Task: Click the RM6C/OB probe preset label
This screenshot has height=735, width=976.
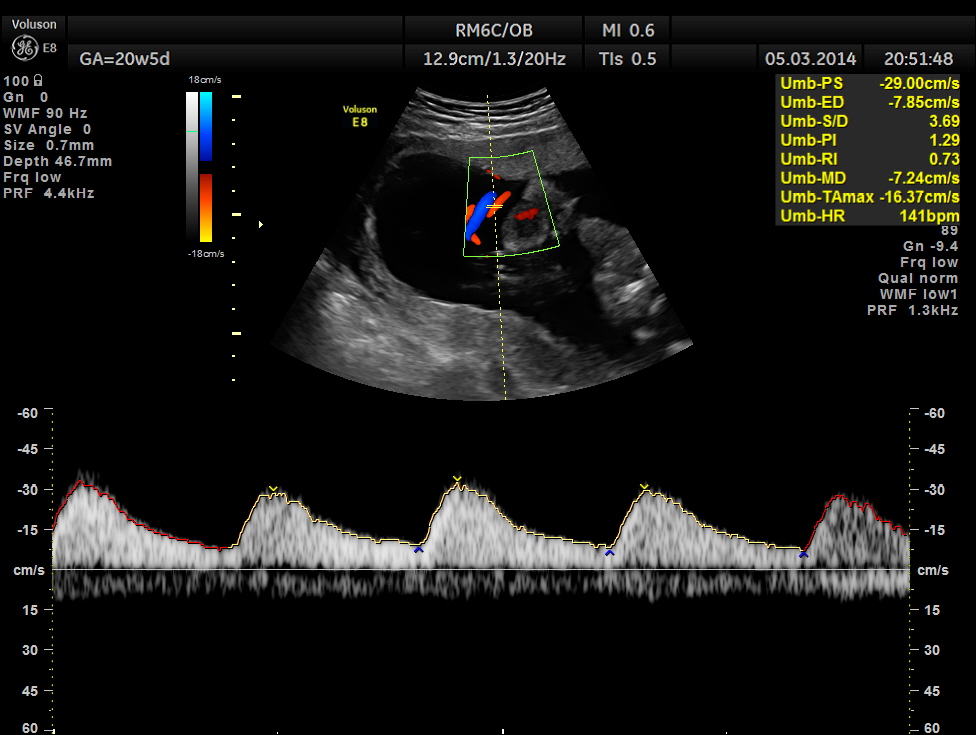Action: click(494, 29)
